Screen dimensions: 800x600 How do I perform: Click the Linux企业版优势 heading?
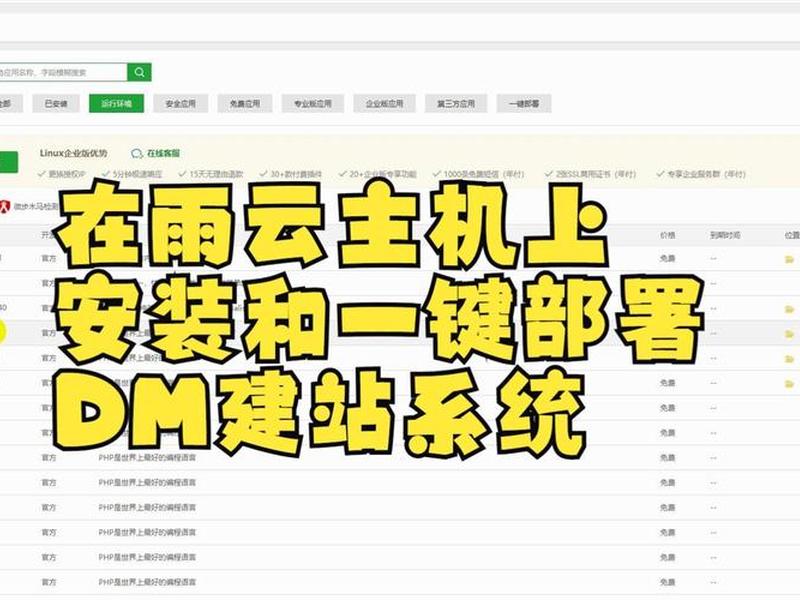73,153
